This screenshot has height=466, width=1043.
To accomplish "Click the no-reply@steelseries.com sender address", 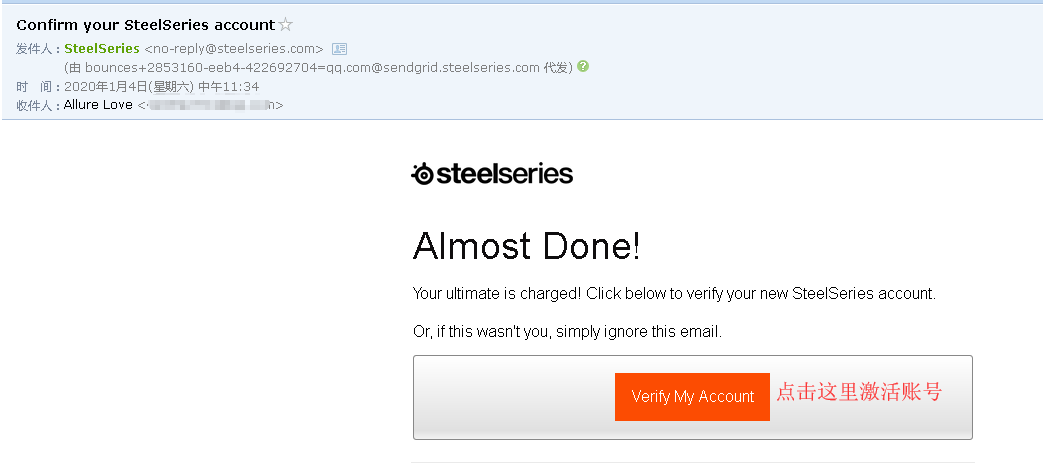I will (x=234, y=48).
